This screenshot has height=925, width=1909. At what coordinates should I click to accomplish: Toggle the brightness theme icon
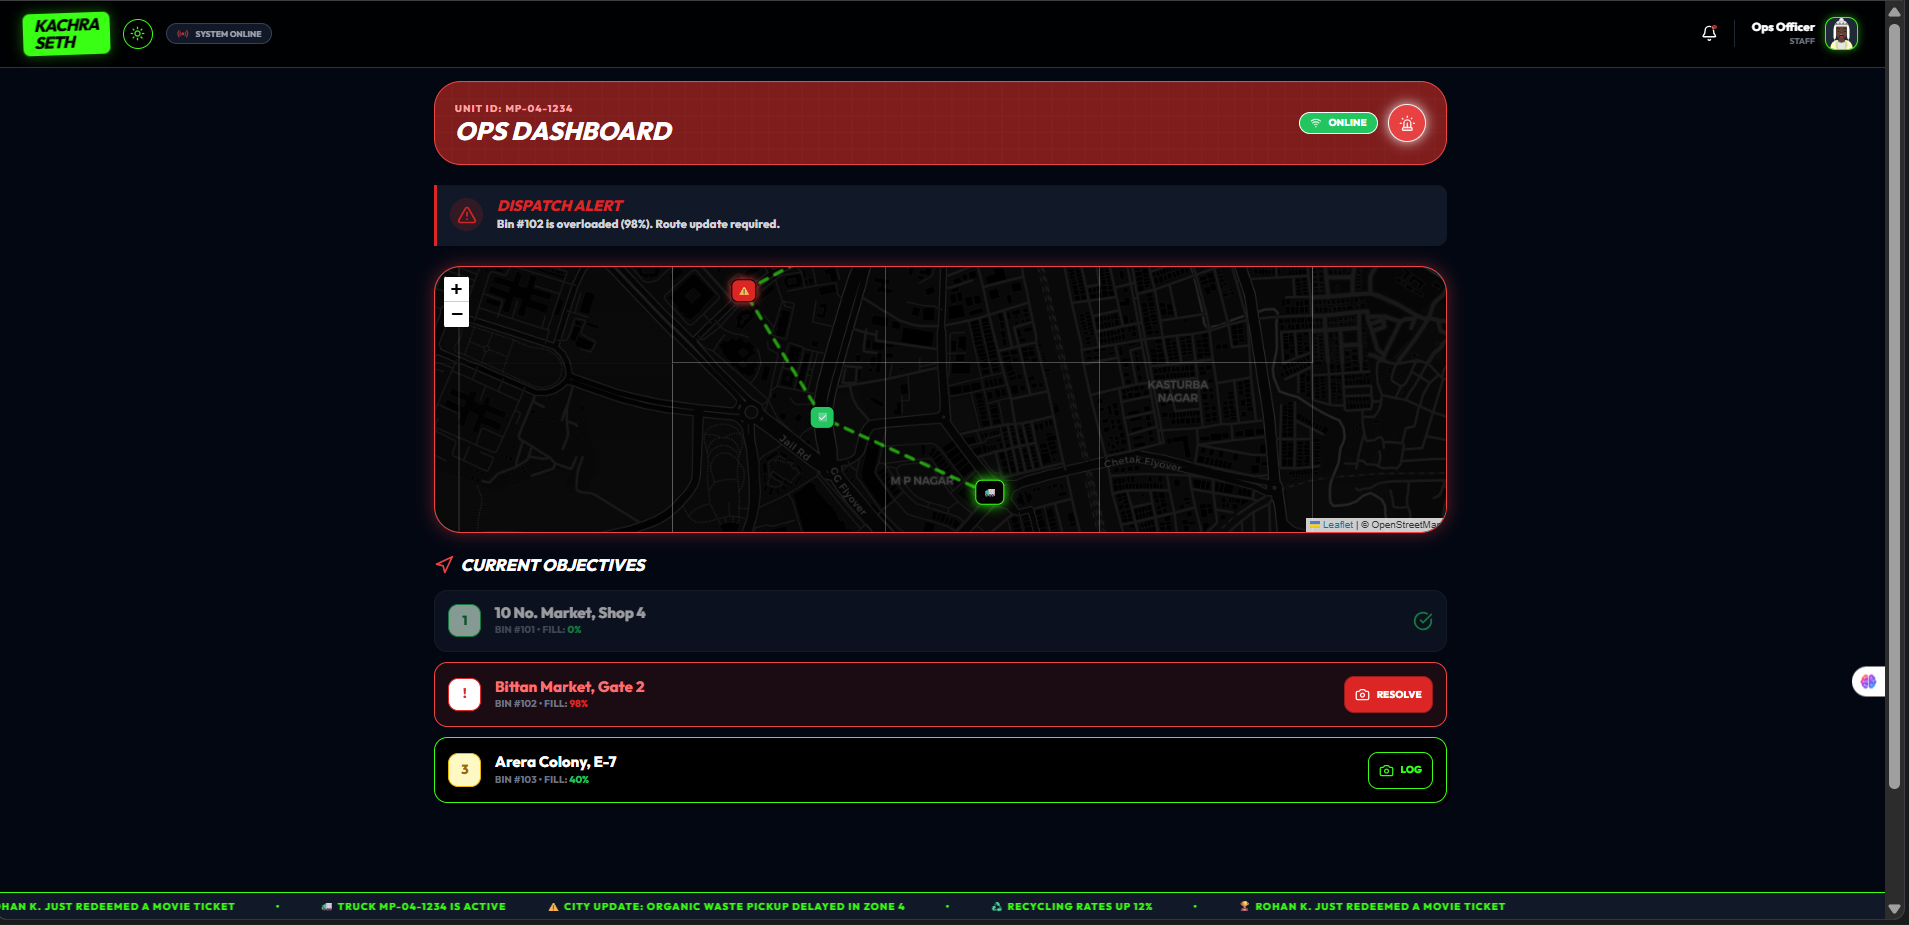click(x=137, y=33)
